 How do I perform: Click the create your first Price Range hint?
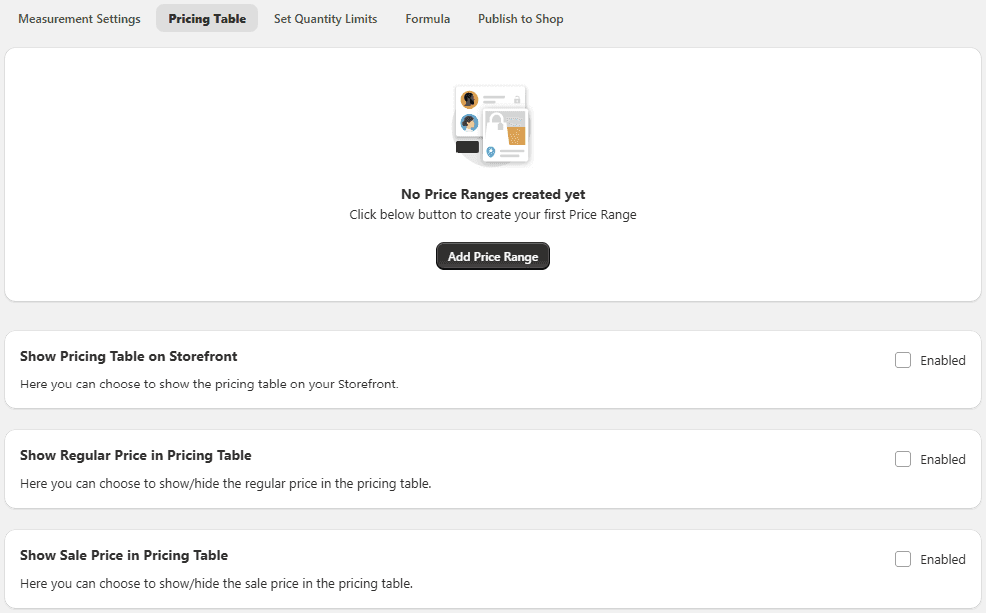coord(493,215)
